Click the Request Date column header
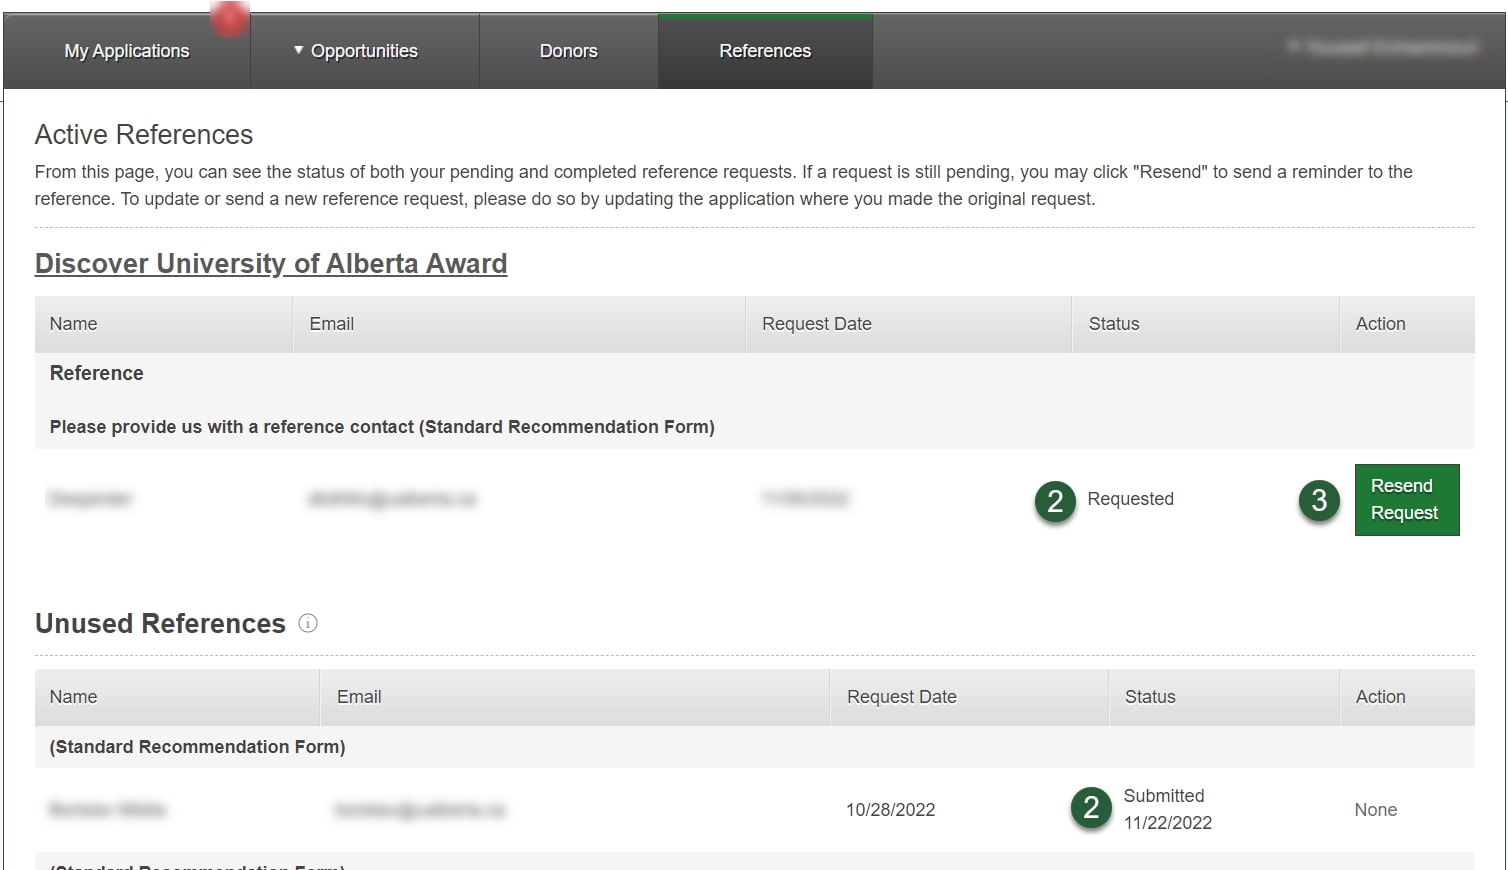The height and width of the screenshot is (870, 1508). [816, 323]
